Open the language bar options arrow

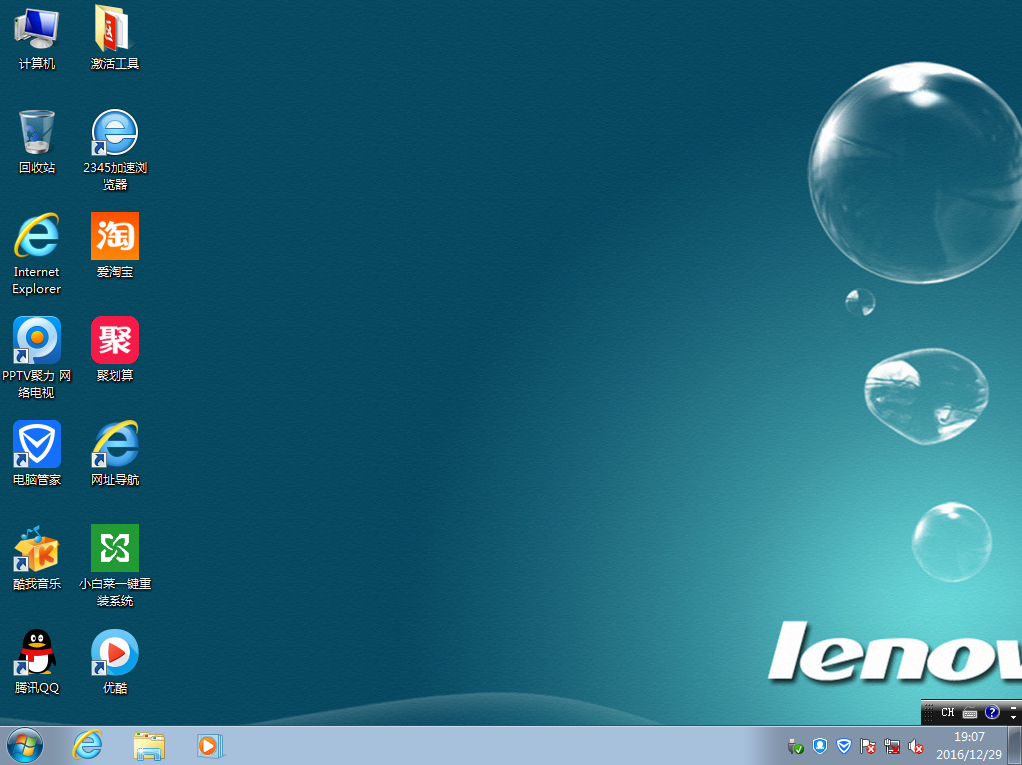click(x=1014, y=717)
